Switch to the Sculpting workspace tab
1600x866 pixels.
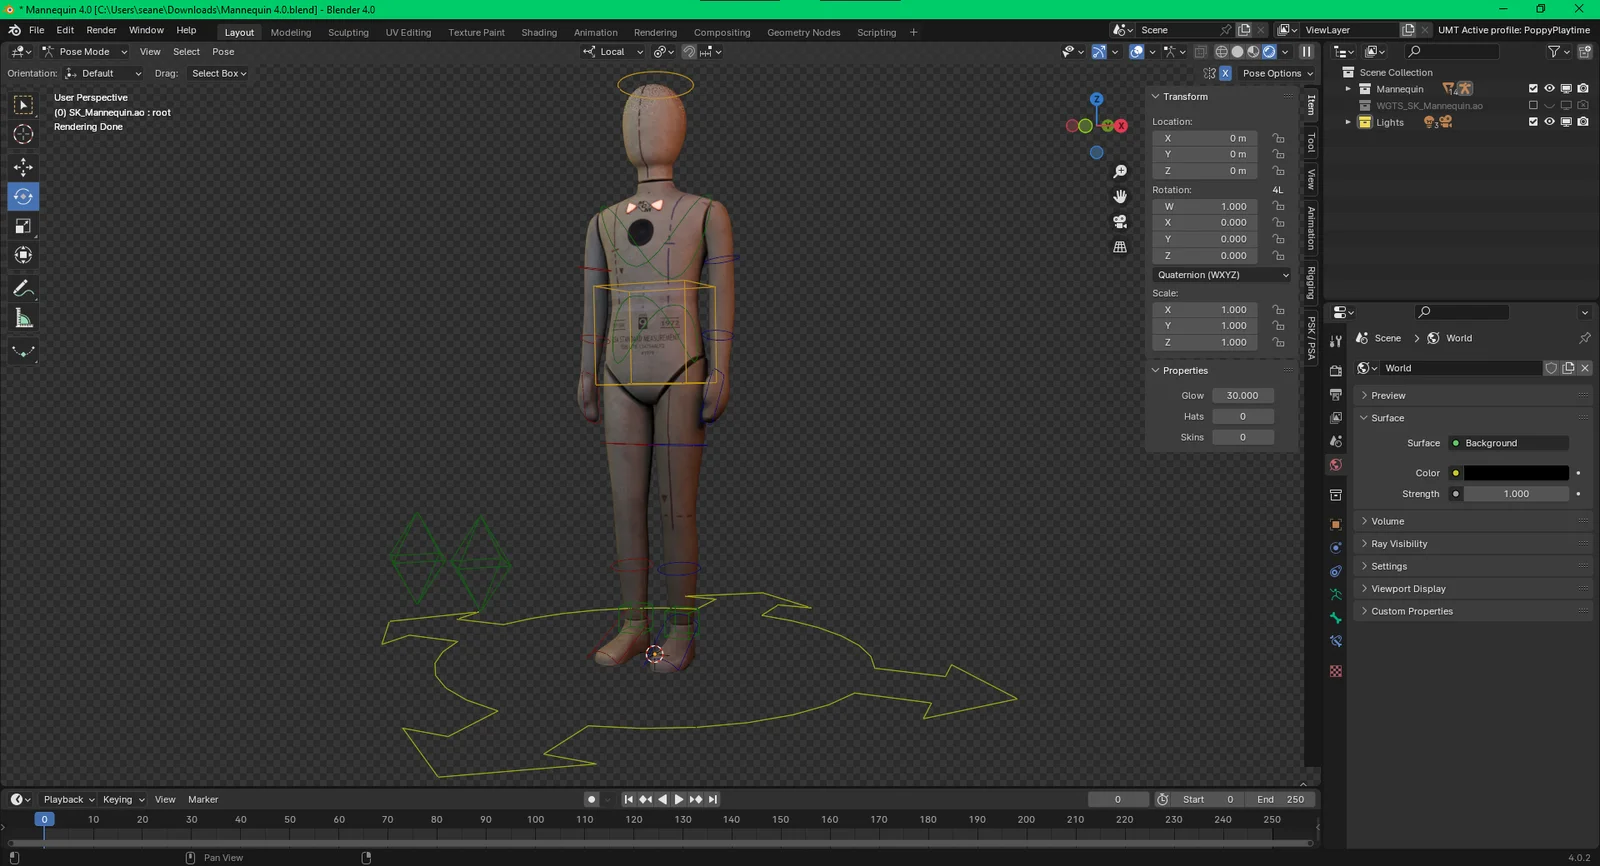point(348,32)
